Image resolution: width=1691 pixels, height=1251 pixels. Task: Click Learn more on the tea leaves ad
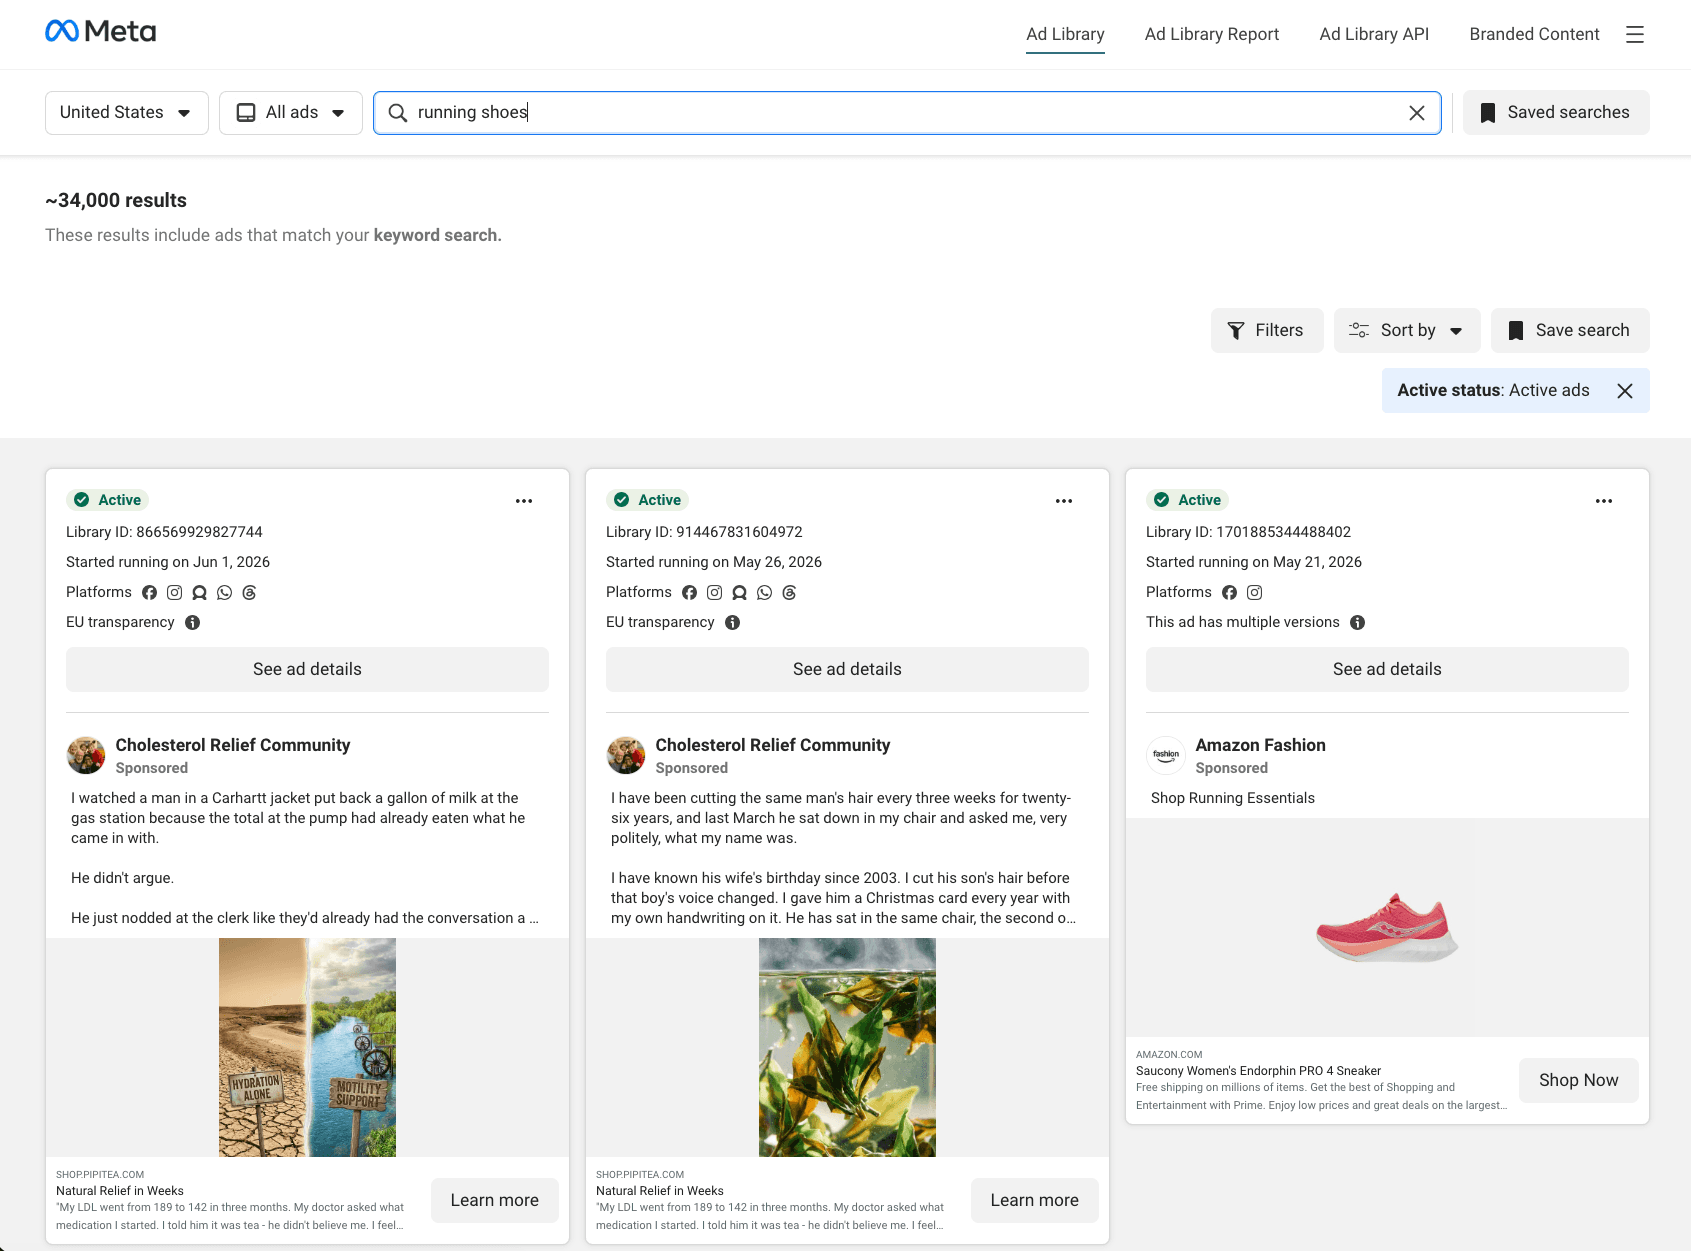(x=1035, y=1200)
